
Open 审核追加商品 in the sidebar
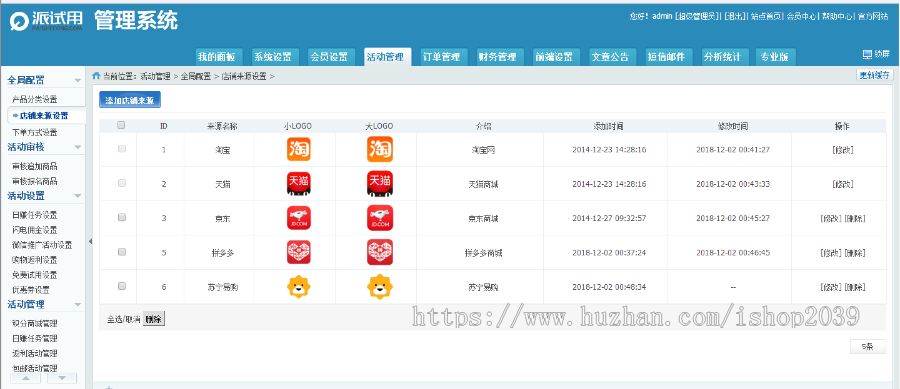35,166
